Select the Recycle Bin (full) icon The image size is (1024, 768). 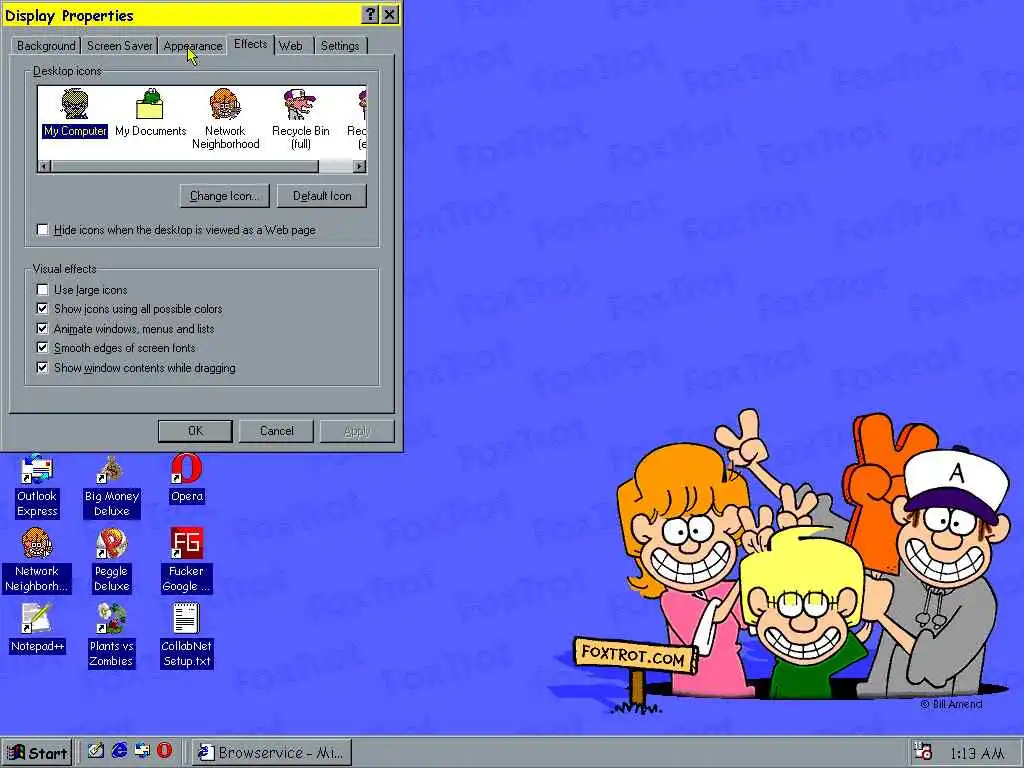(x=300, y=119)
